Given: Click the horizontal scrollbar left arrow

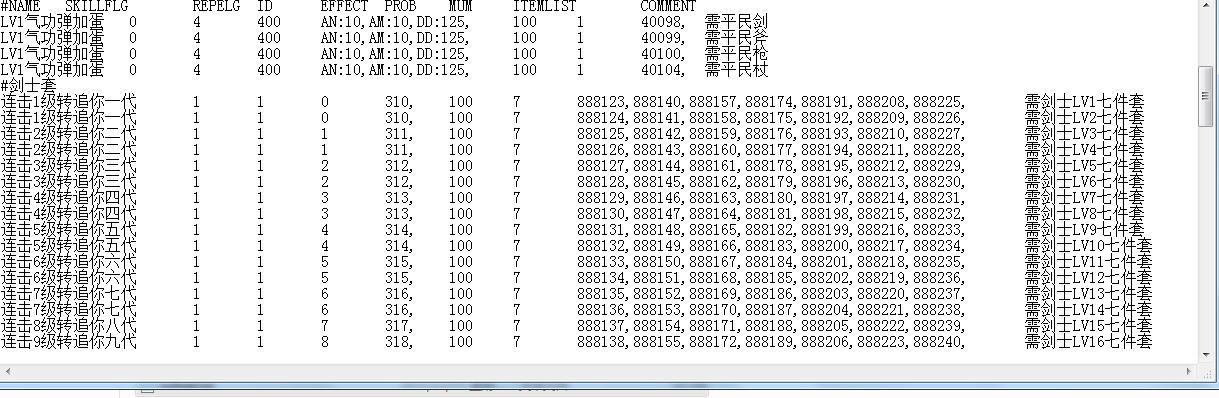Looking at the screenshot, I should click(x=8, y=372).
